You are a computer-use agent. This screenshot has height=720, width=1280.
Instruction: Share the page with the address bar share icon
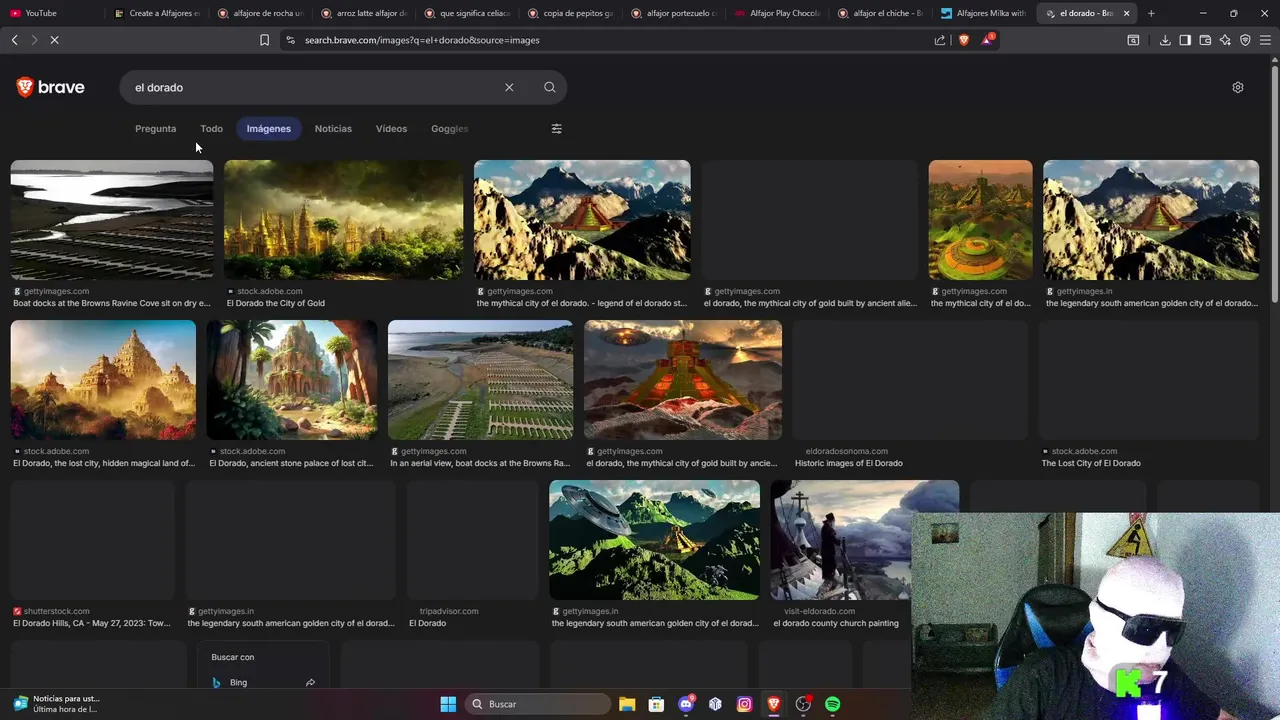939,40
